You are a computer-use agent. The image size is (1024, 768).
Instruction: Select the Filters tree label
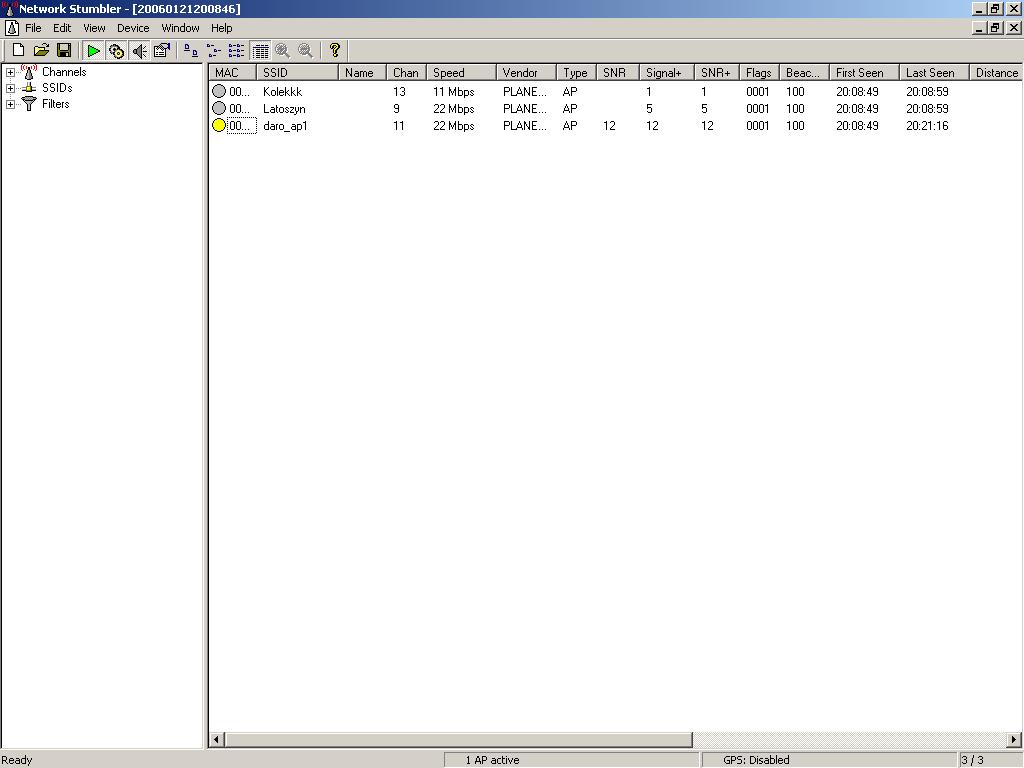56,103
